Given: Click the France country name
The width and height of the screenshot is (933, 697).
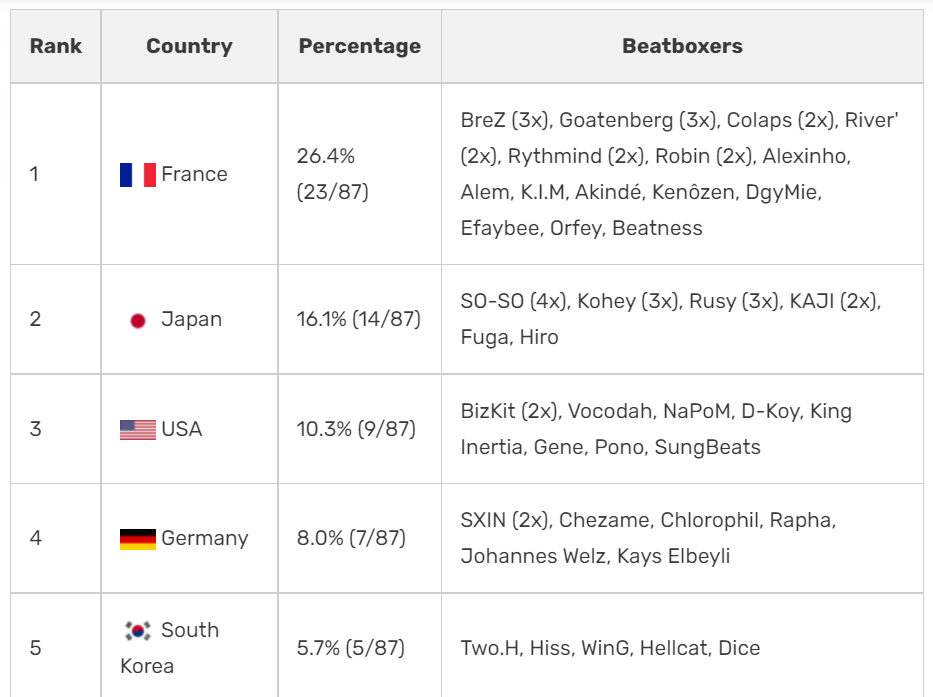Looking at the screenshot, I should (x=194, y=174).
